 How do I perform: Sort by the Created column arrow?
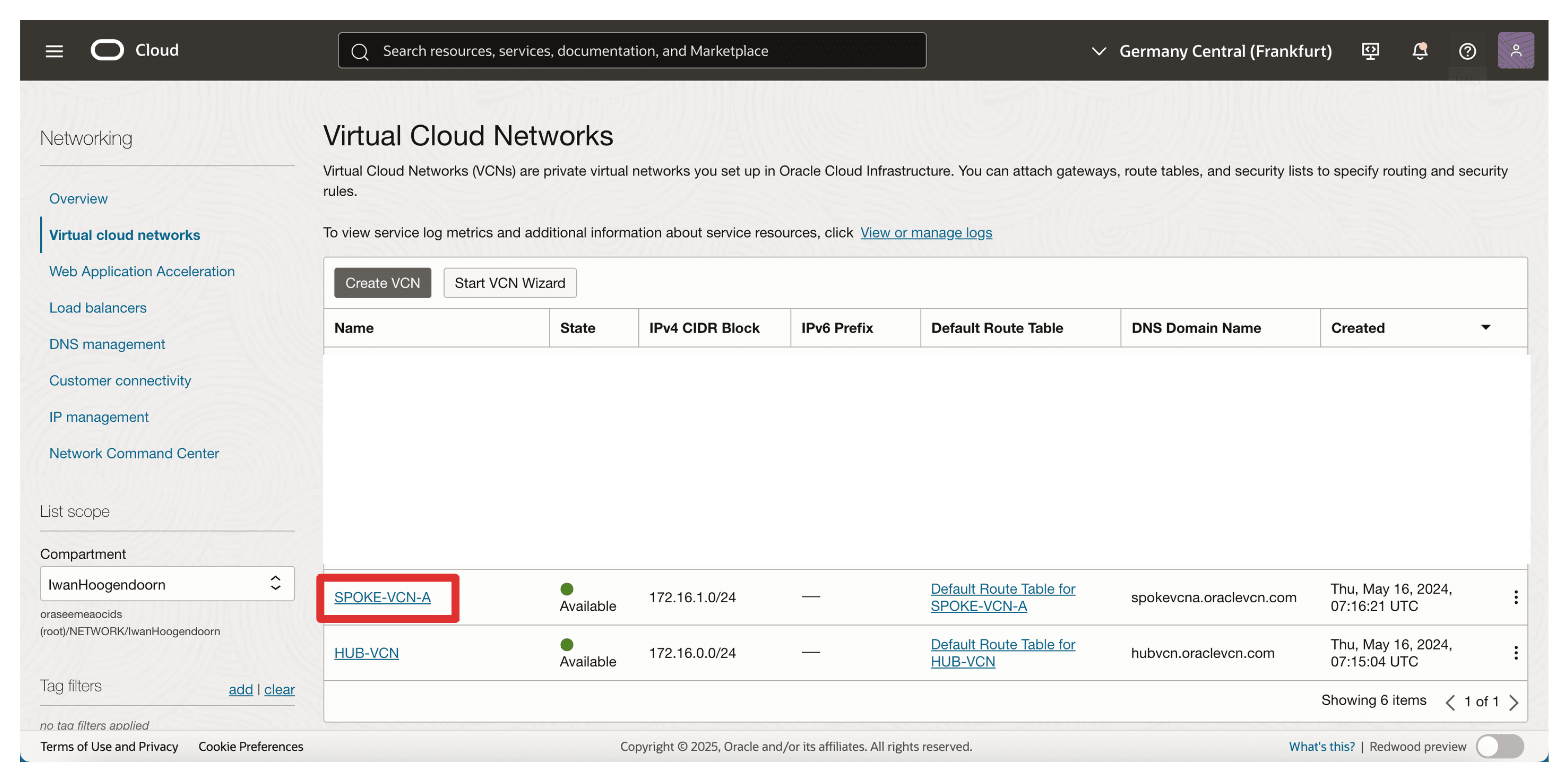[x=1485, y=328]
